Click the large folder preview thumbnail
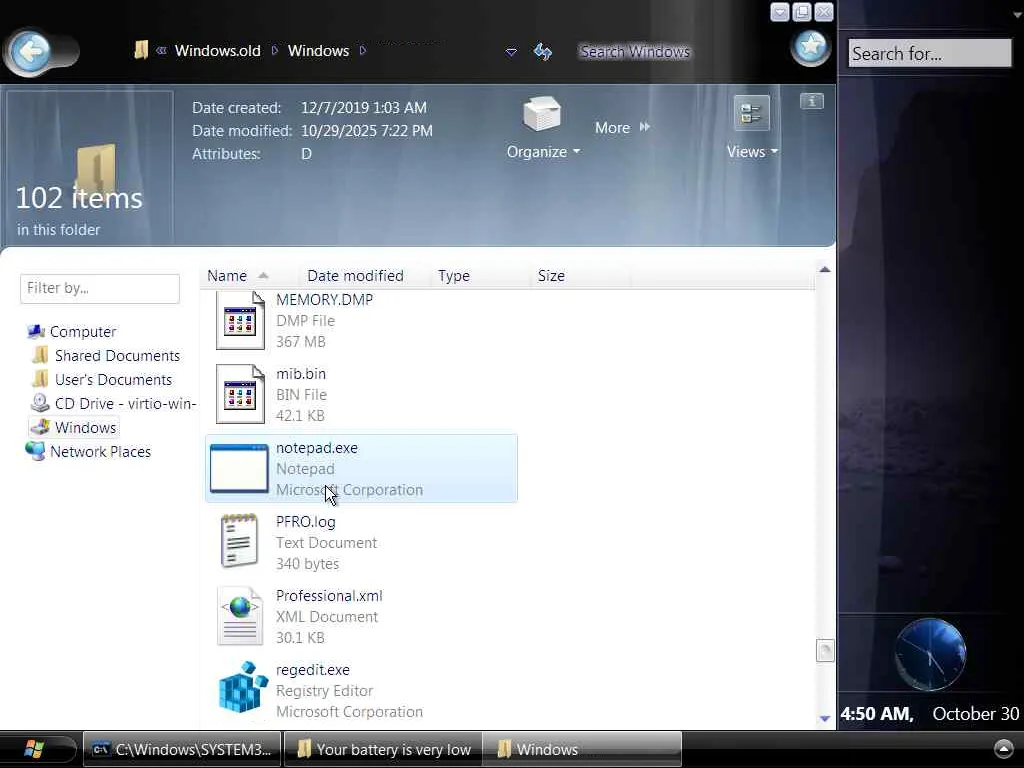Image resolution: width=1024 pixels, height=768 pixels. [x=96, y=170]
